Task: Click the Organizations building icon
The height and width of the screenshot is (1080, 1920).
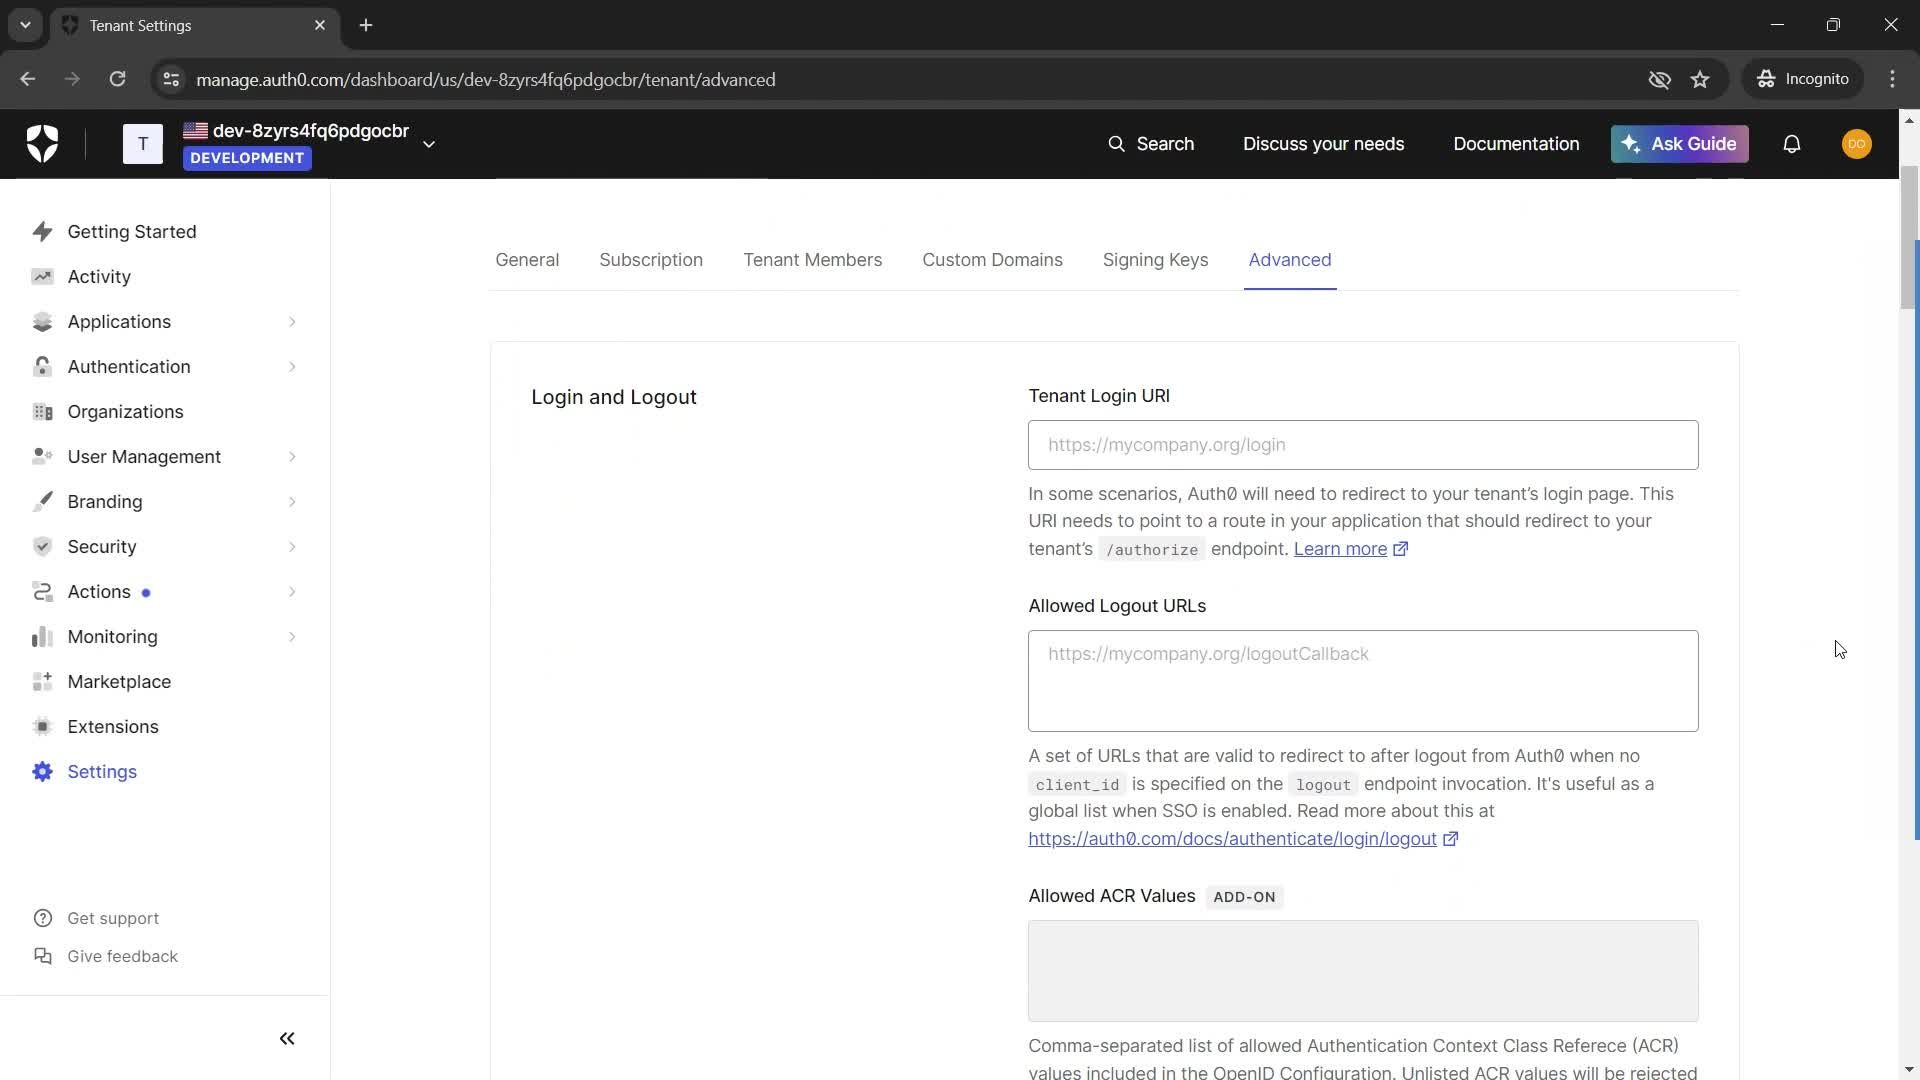Action: (x=42, y=411)
